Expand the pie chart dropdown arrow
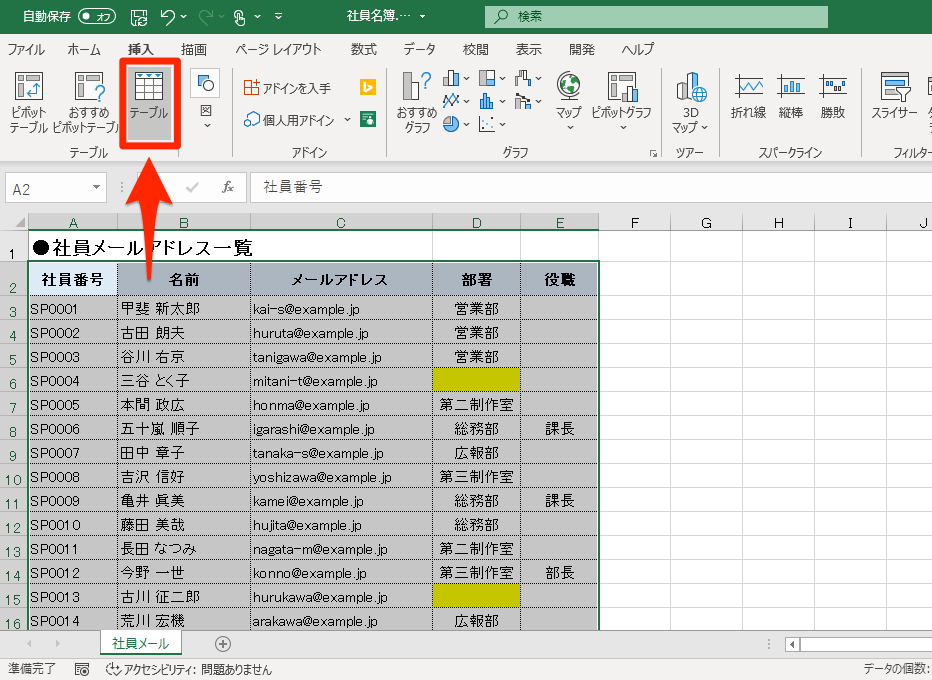 (x=467, y=124)
